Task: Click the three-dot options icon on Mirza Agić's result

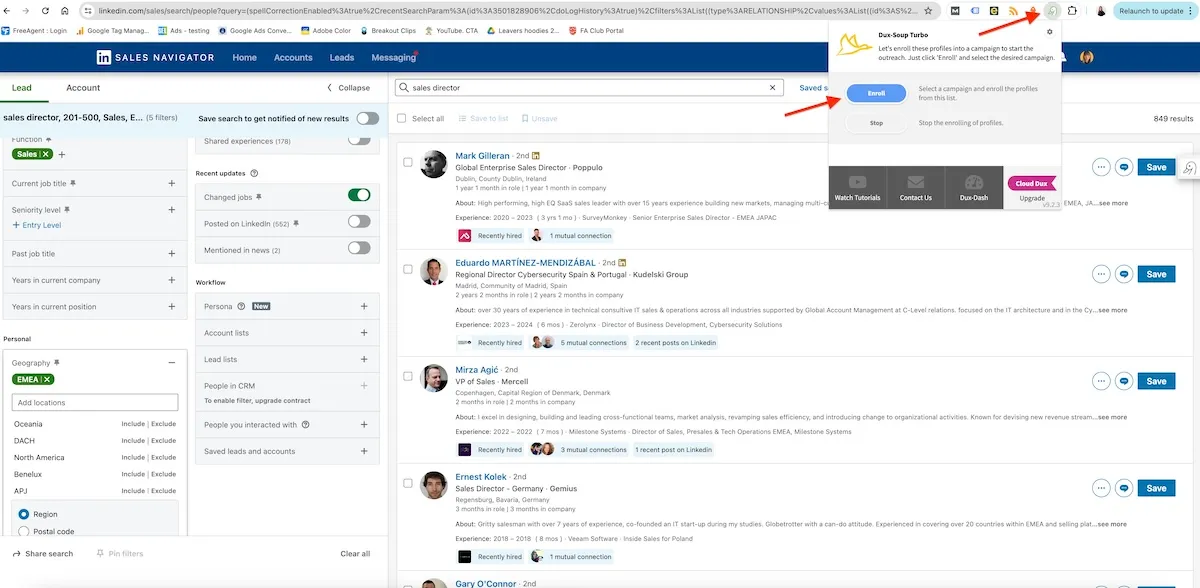Action: point(1101,380)
